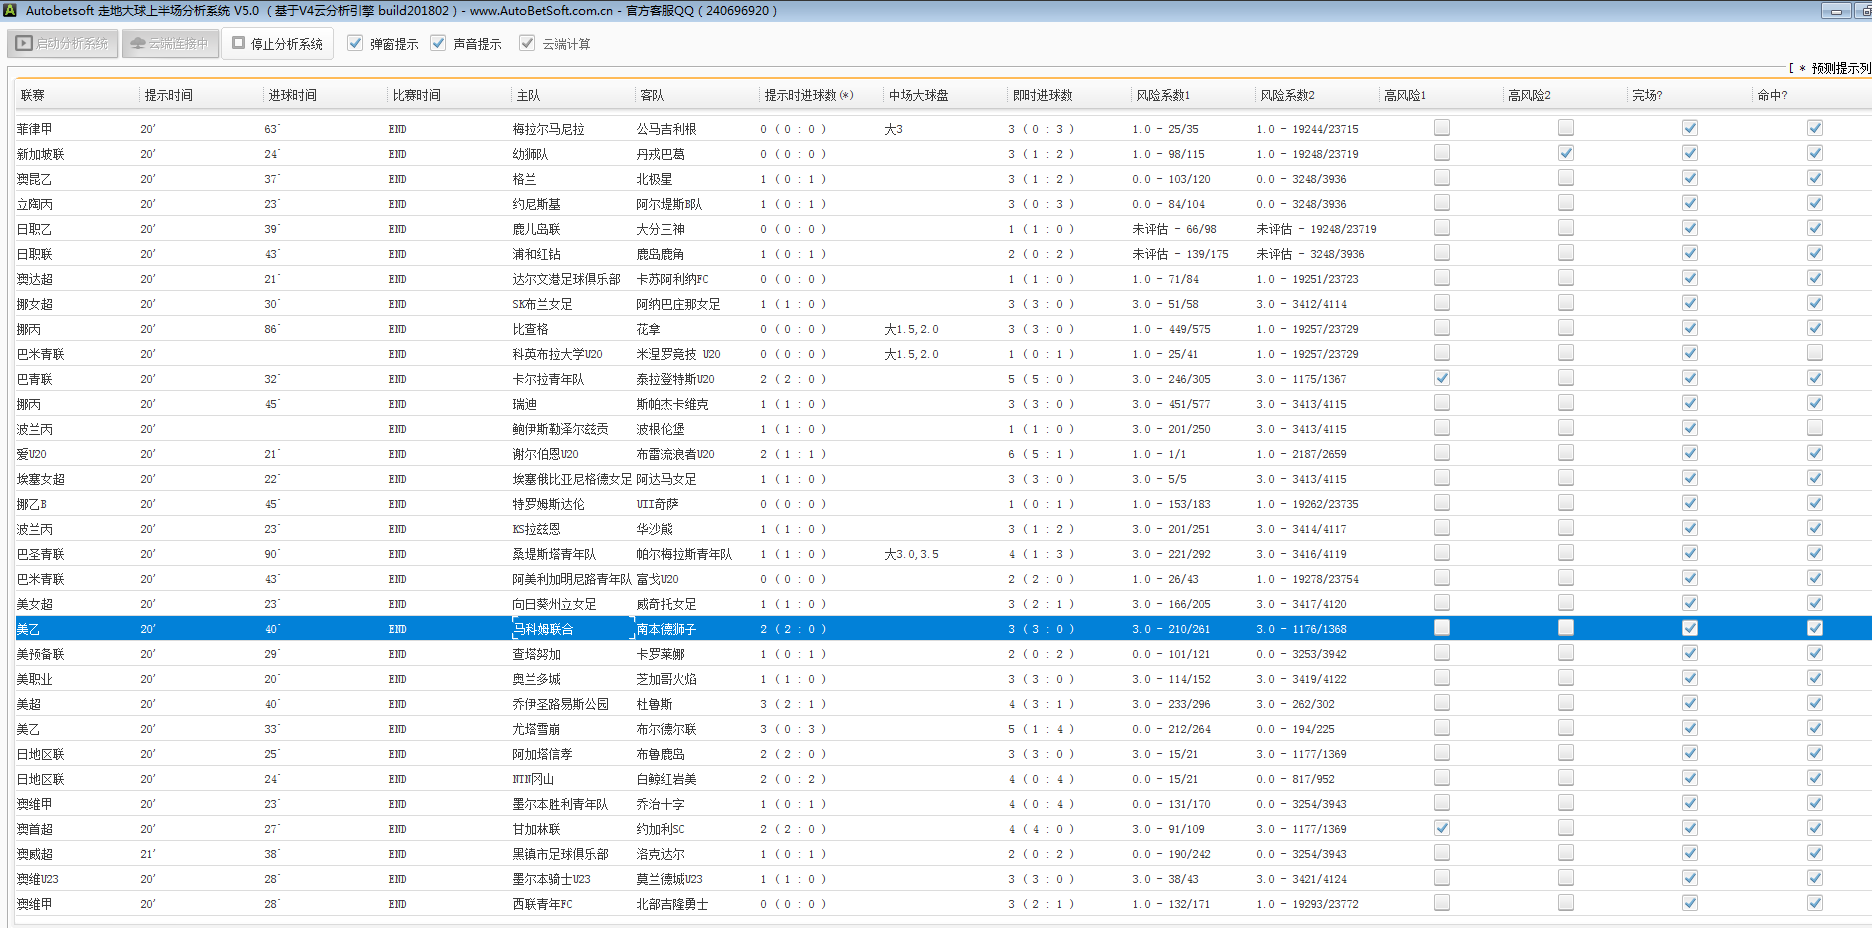
Task: Click the 预测提示列表 label
Action: 1840,68
